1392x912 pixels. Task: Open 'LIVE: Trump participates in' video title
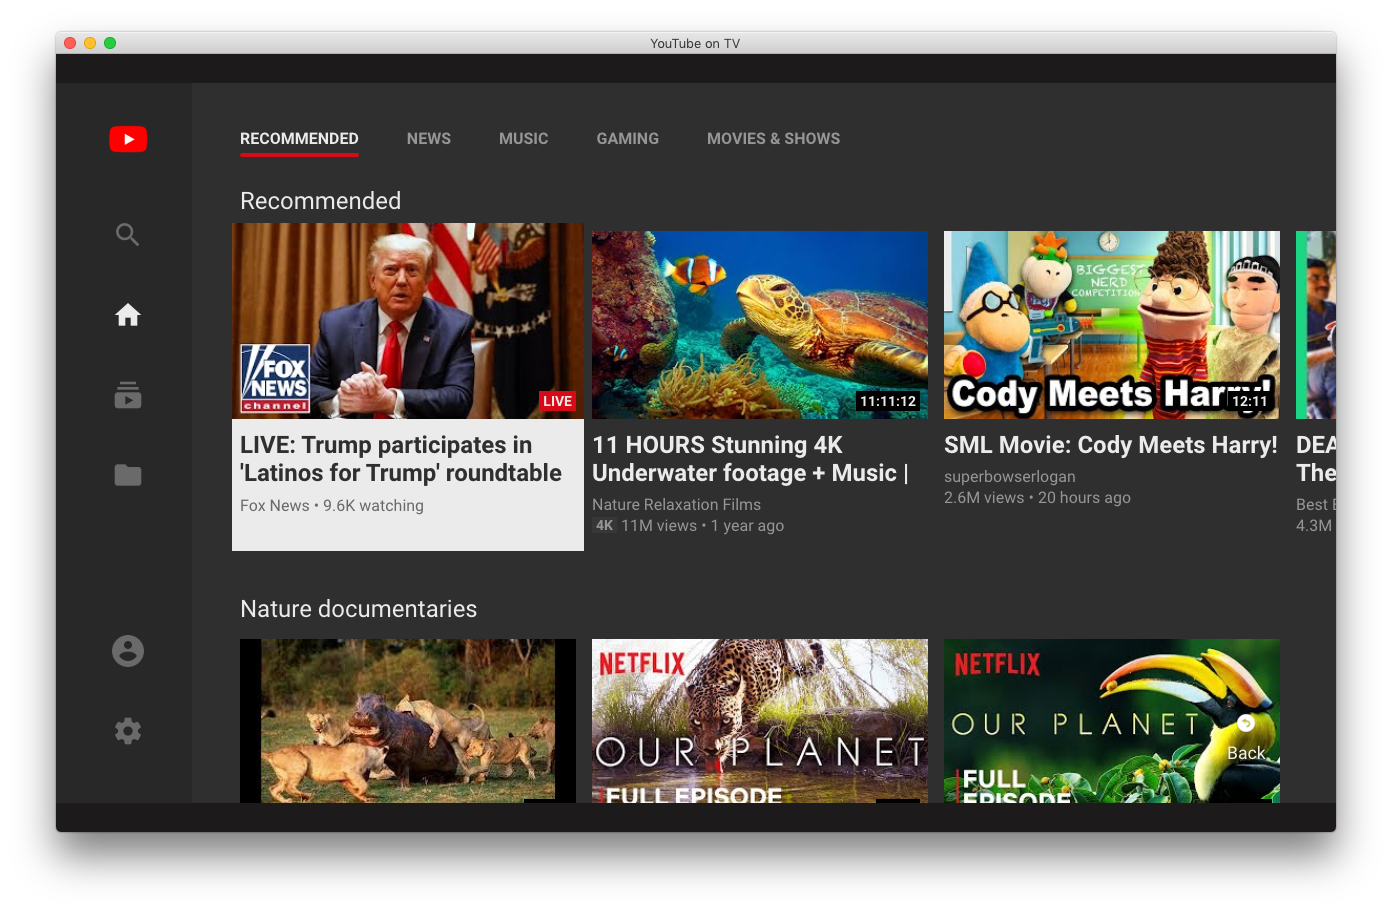point(401,459)
